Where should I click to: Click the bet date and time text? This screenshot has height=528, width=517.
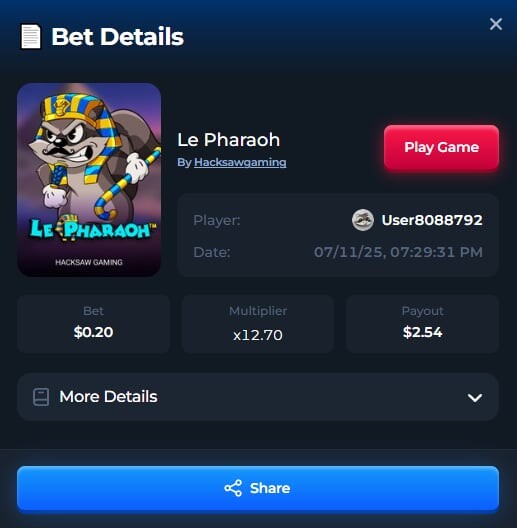point(398,252)
